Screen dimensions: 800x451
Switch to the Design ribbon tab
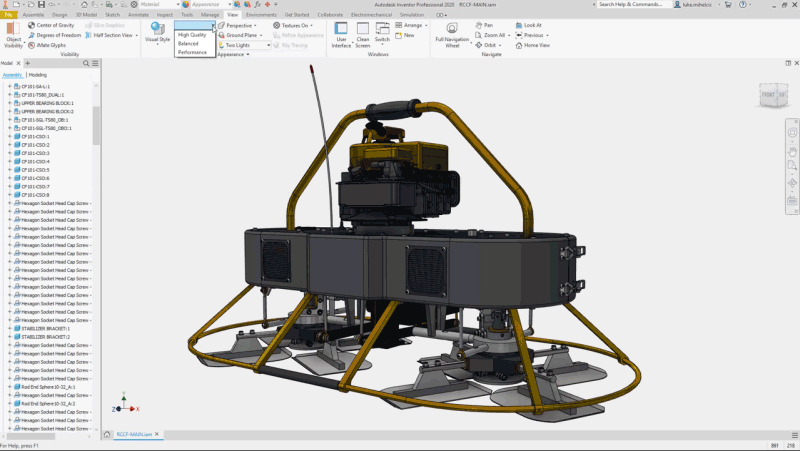point(59,15)
